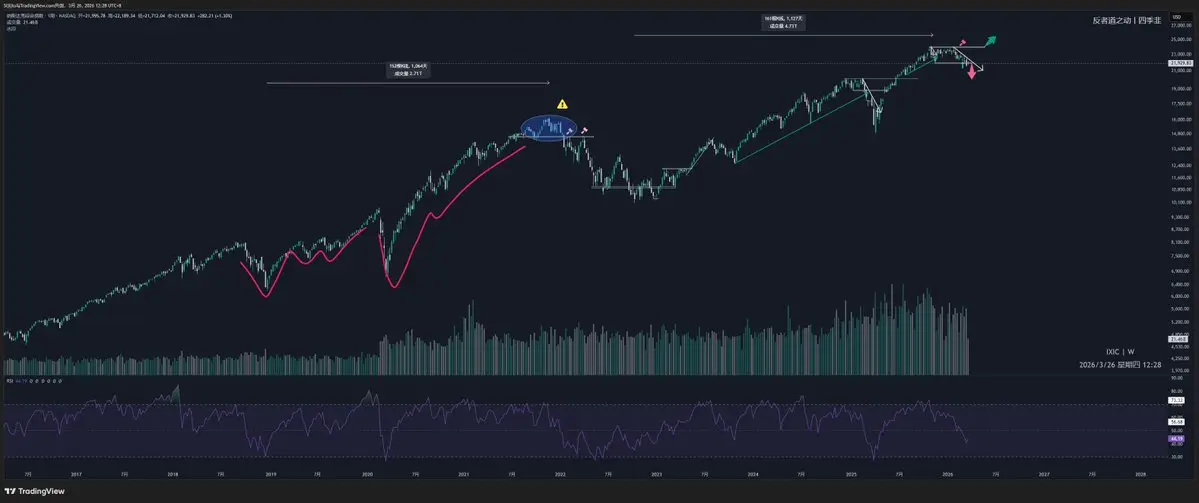The width and height of the screenshot is (1199, 503).
Task: Click the 2019 label on the time axis
Action: (271, 475)
